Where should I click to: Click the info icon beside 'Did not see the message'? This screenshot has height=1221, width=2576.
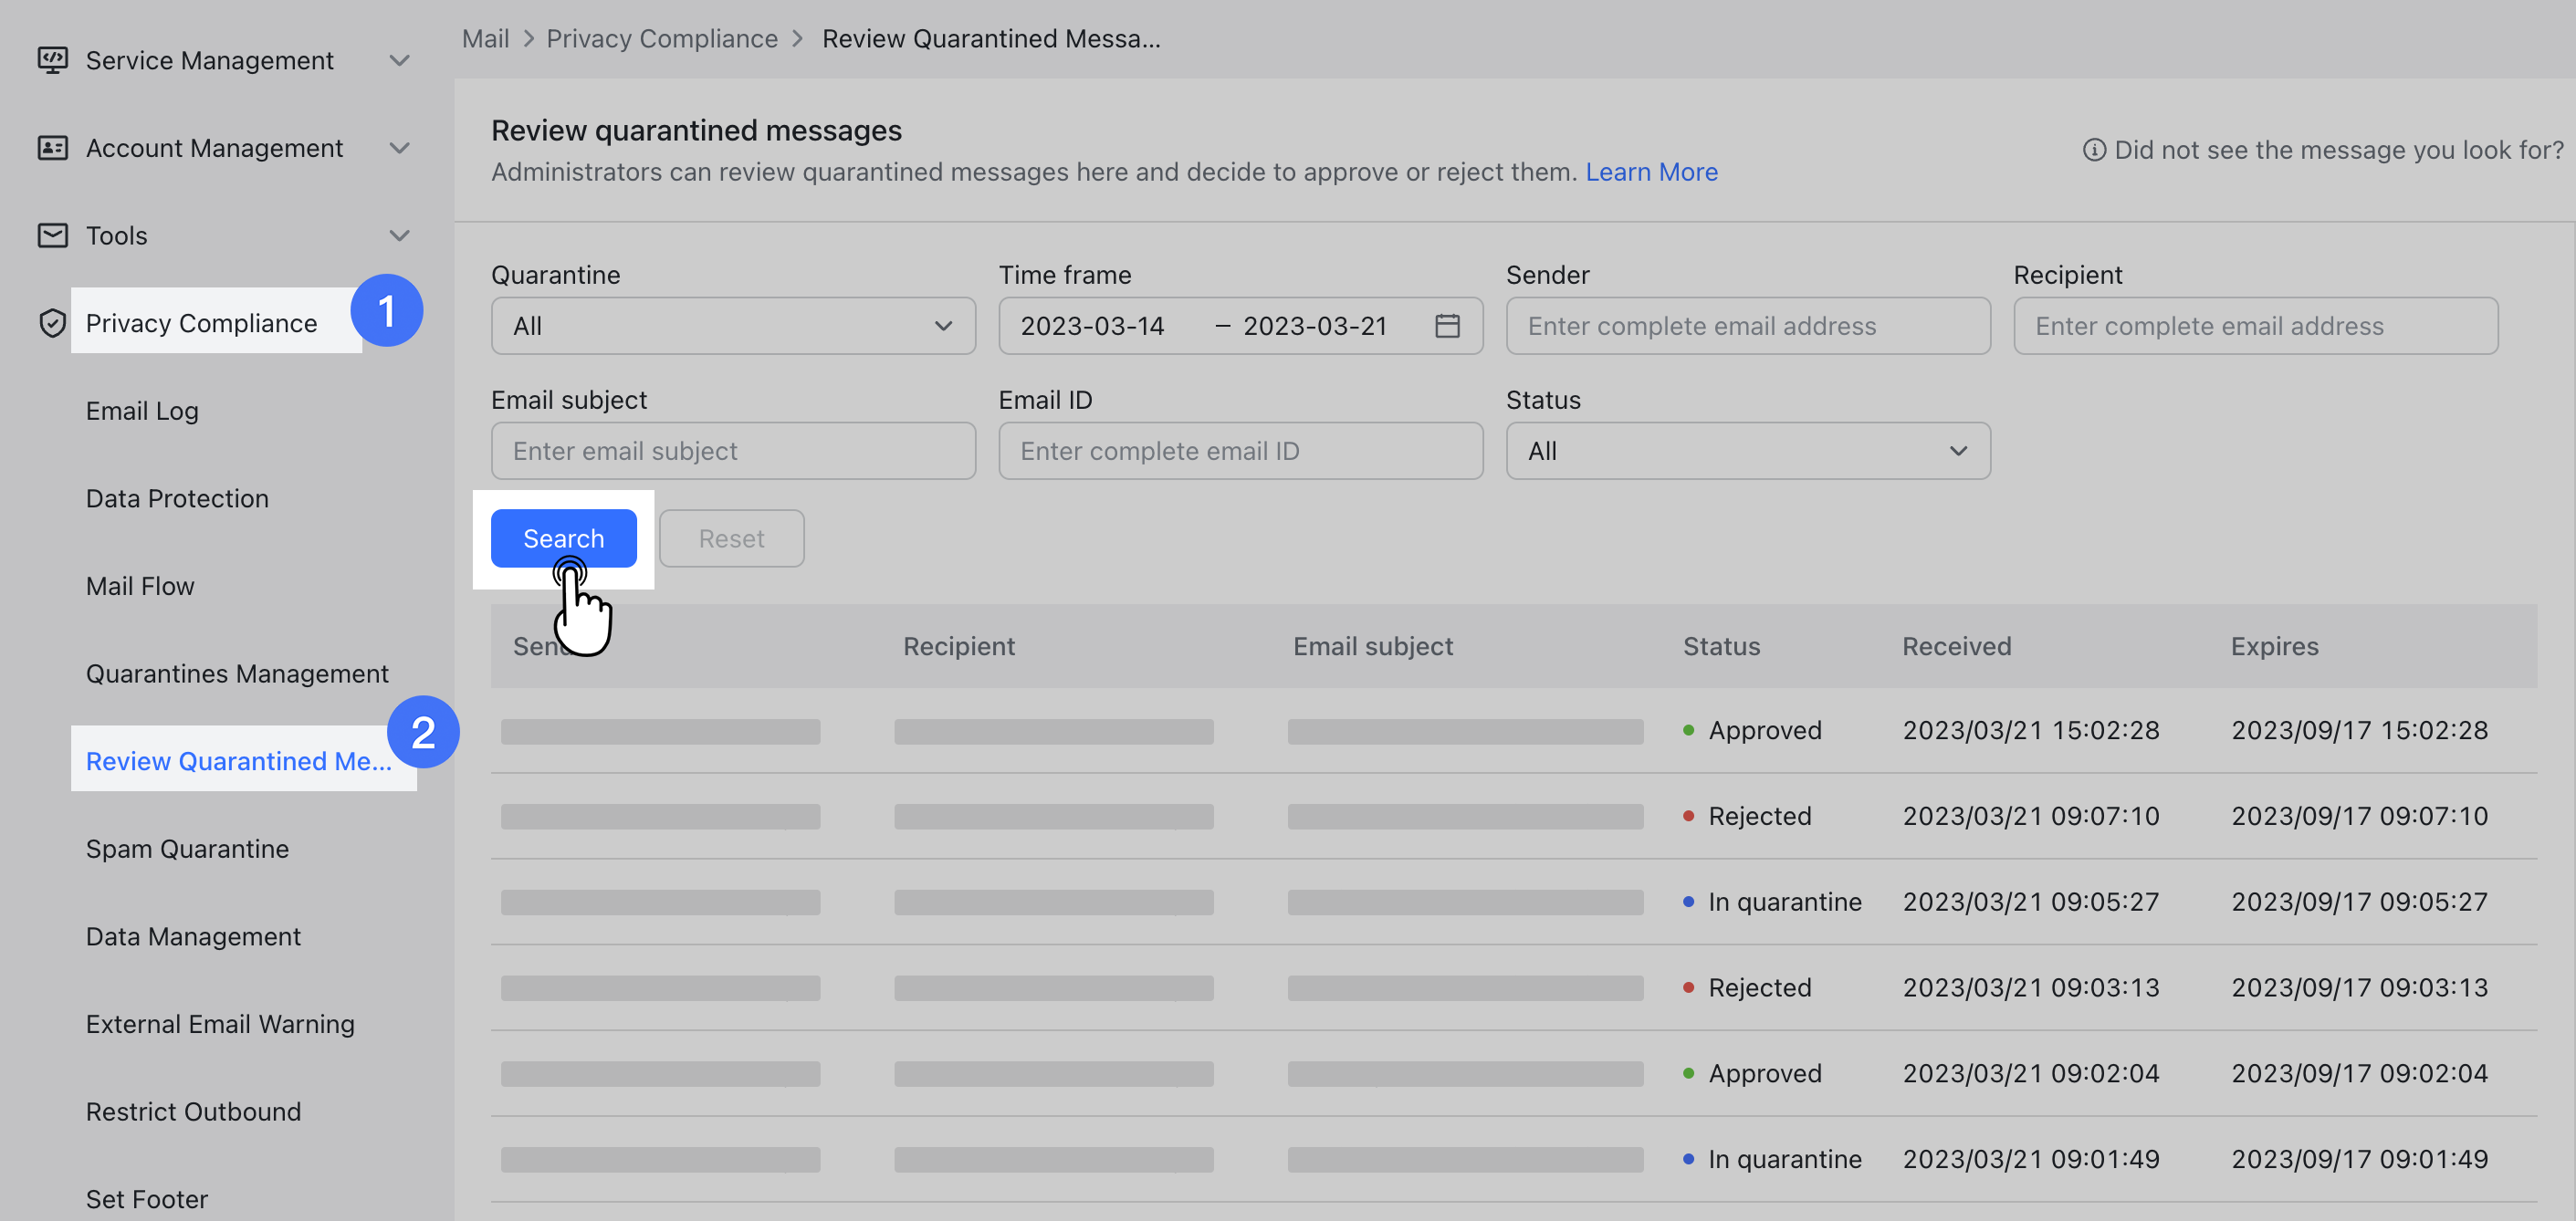point(2094,150)
